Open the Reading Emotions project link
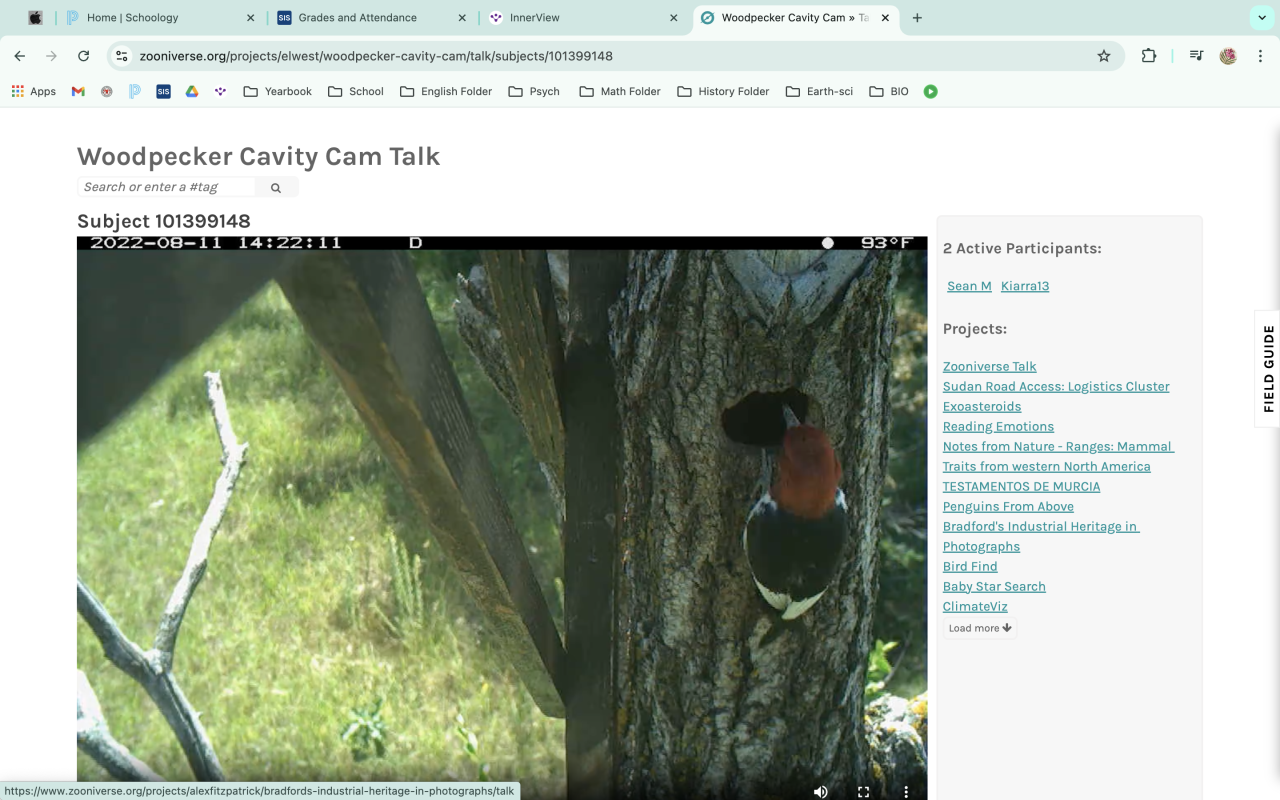The width and height of the screenshot is (1280, 800). coord(998,426)
